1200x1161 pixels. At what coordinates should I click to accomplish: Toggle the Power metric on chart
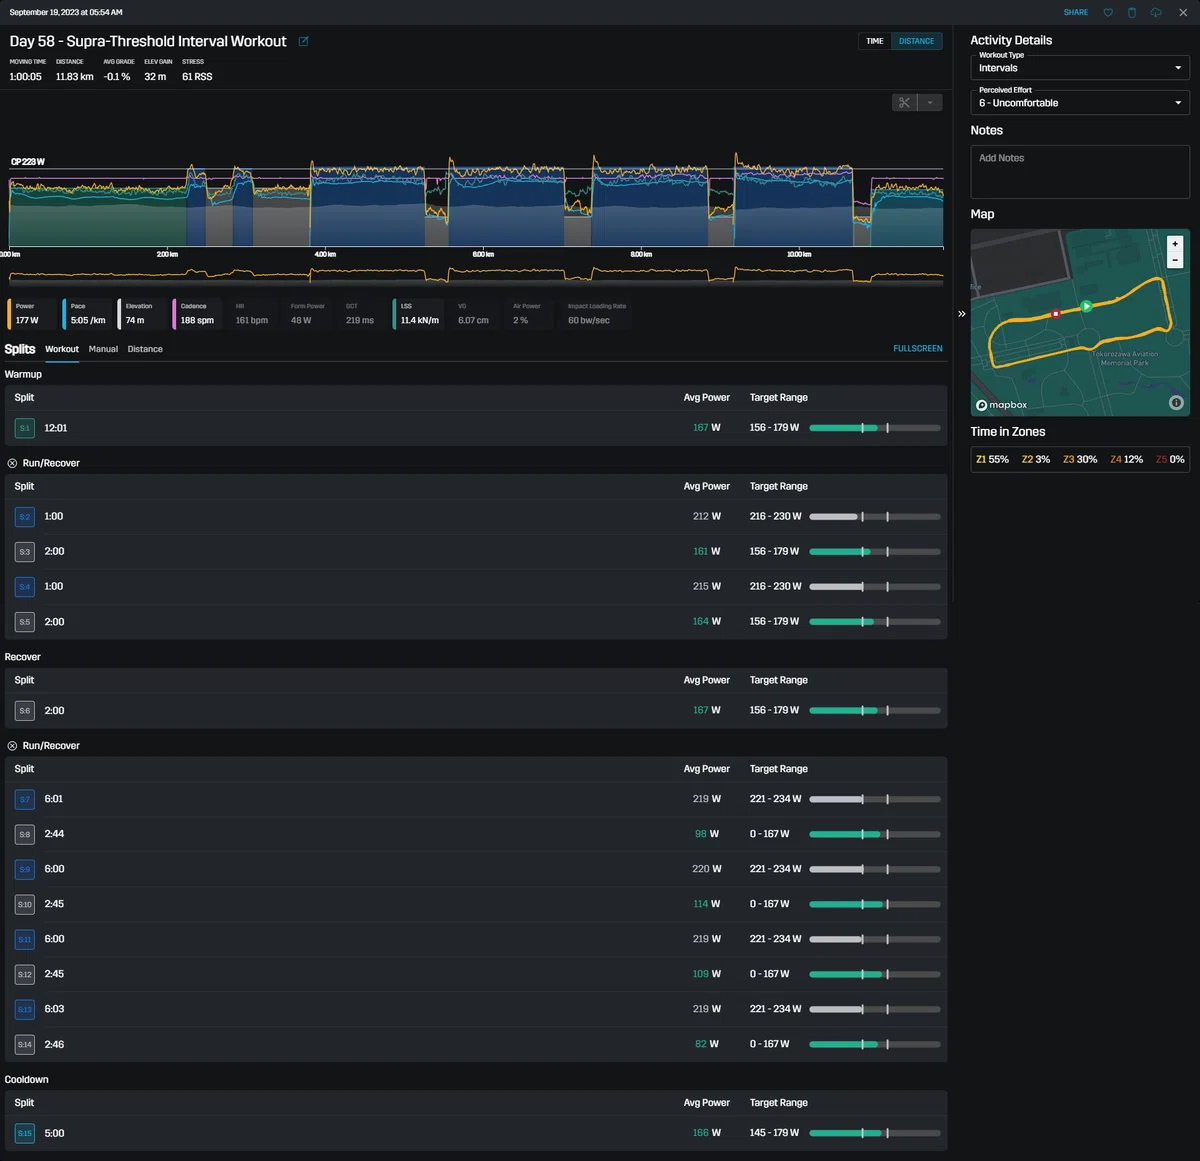tap(30, 314)
